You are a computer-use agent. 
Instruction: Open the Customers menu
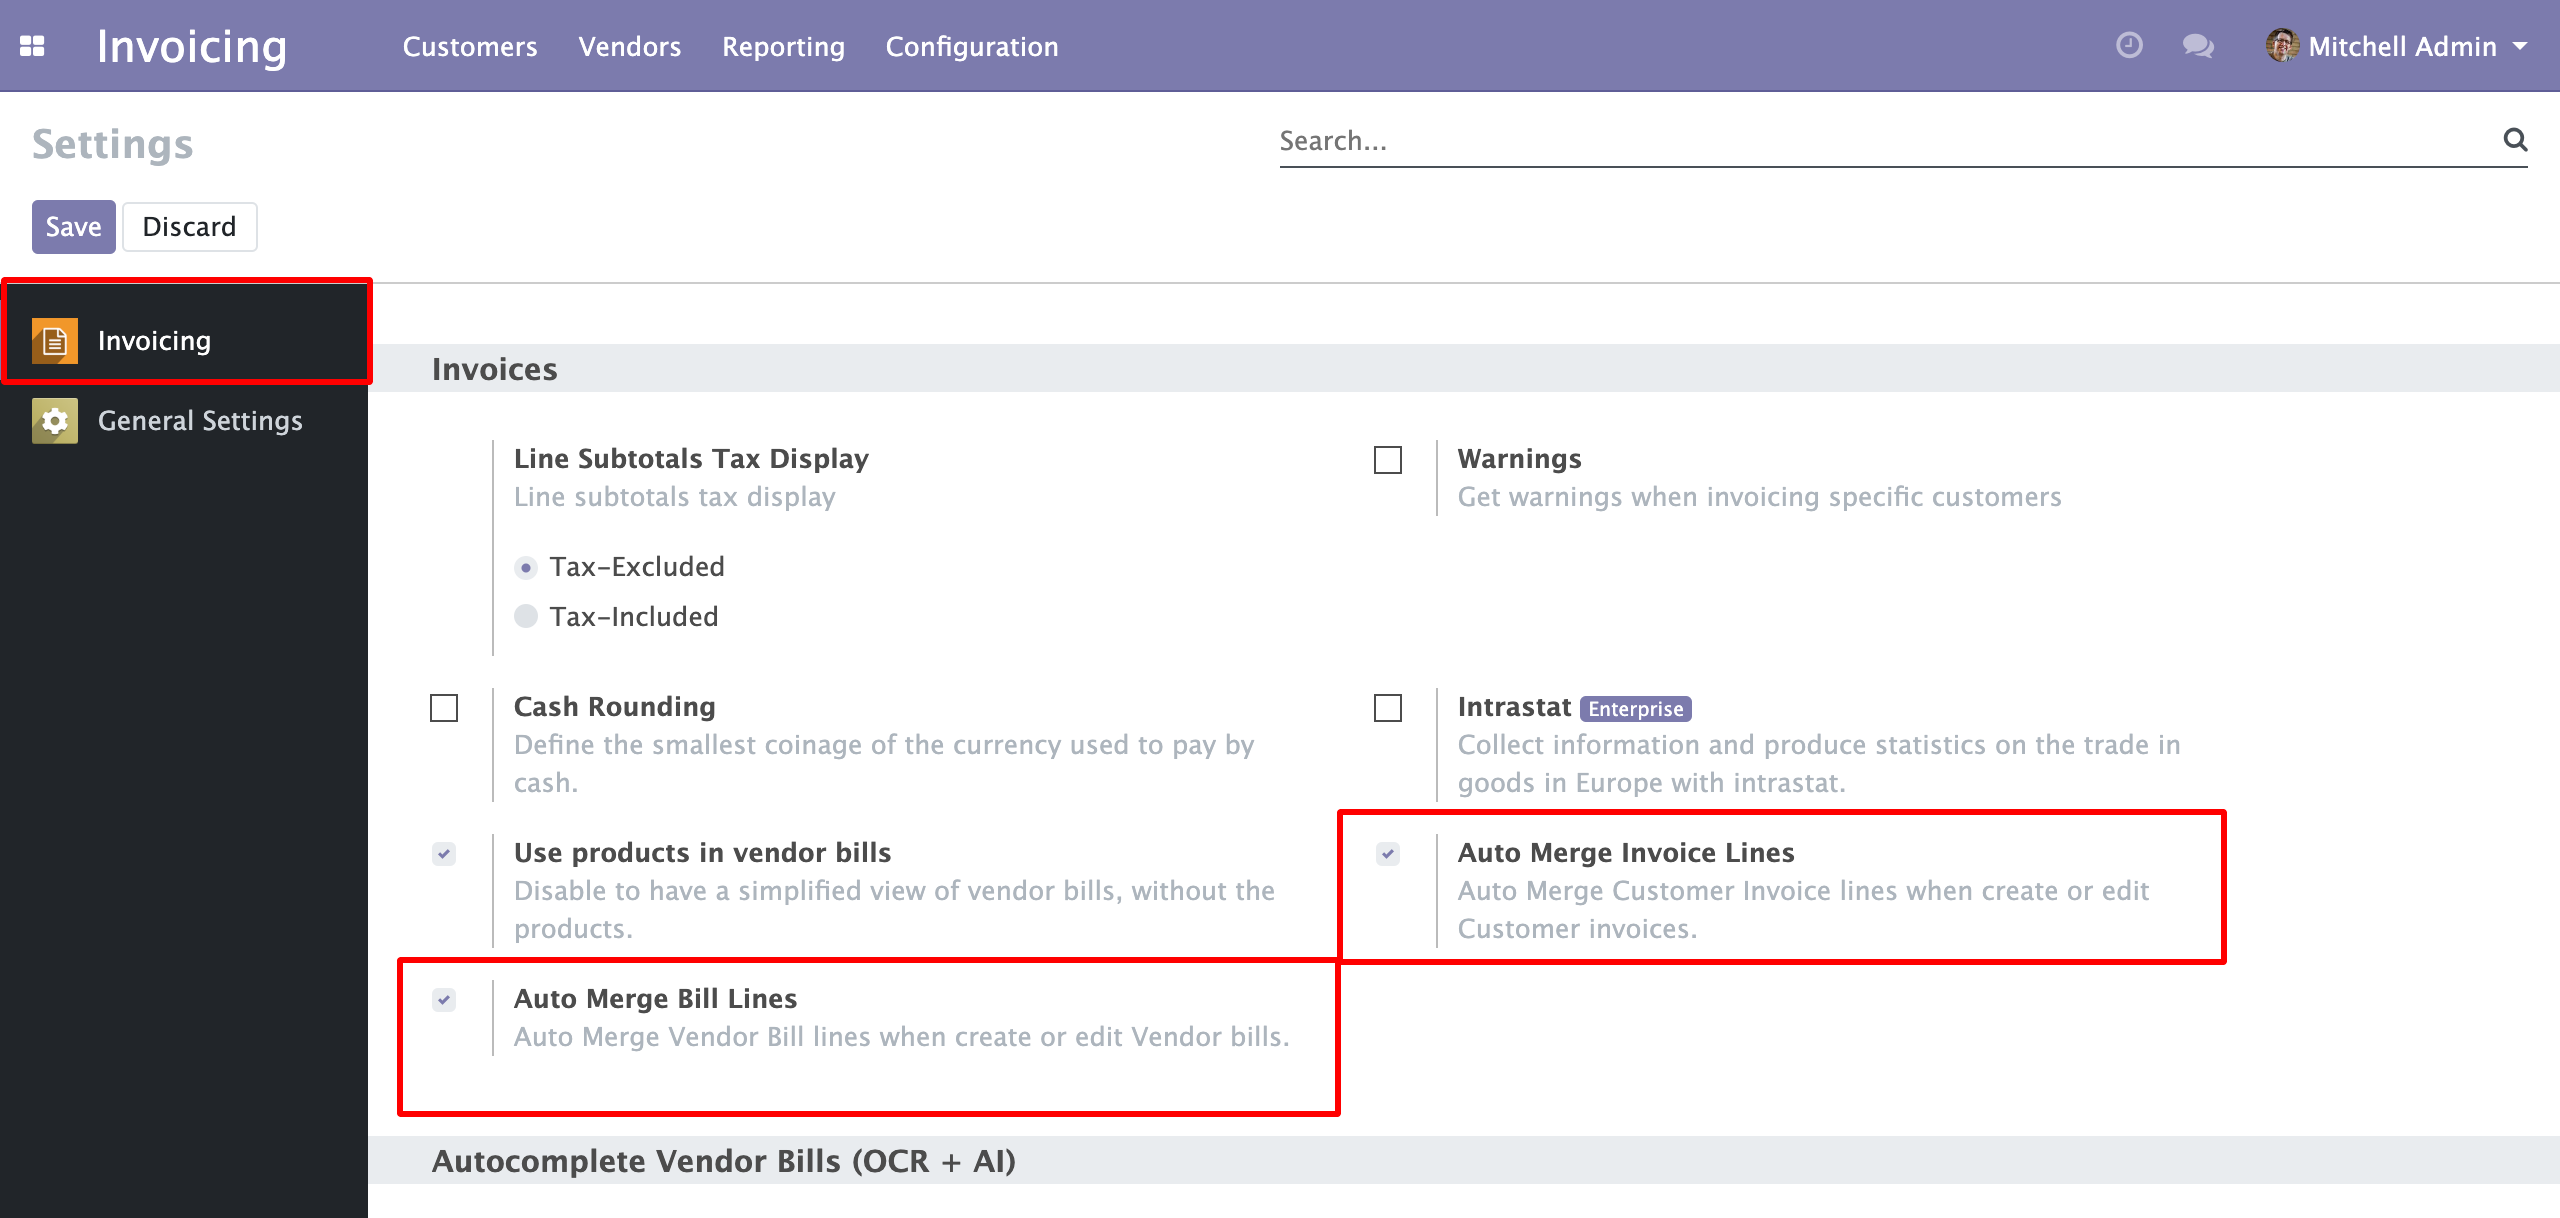(x=470, y=46)
